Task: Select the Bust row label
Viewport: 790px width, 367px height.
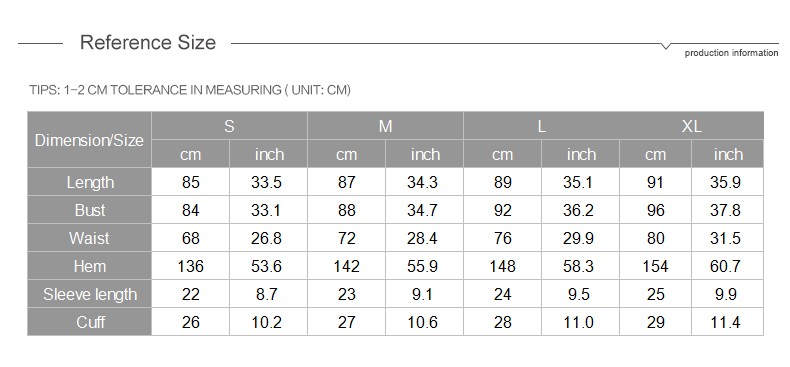Action: [x=89, y=210]
